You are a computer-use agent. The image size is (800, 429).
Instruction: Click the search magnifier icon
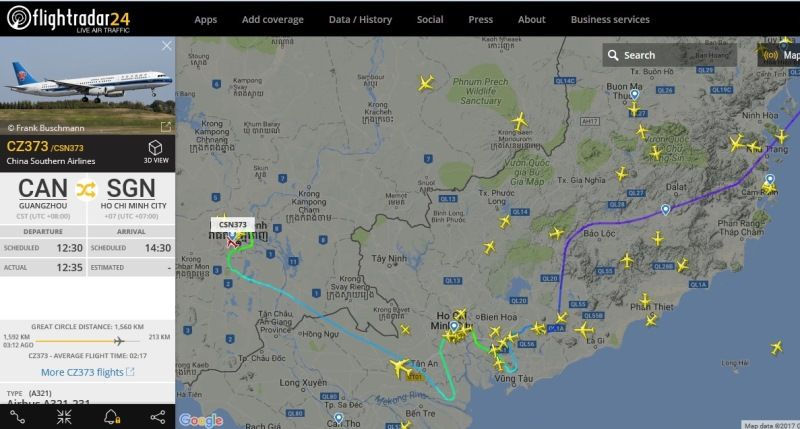[x=613, y=55]
